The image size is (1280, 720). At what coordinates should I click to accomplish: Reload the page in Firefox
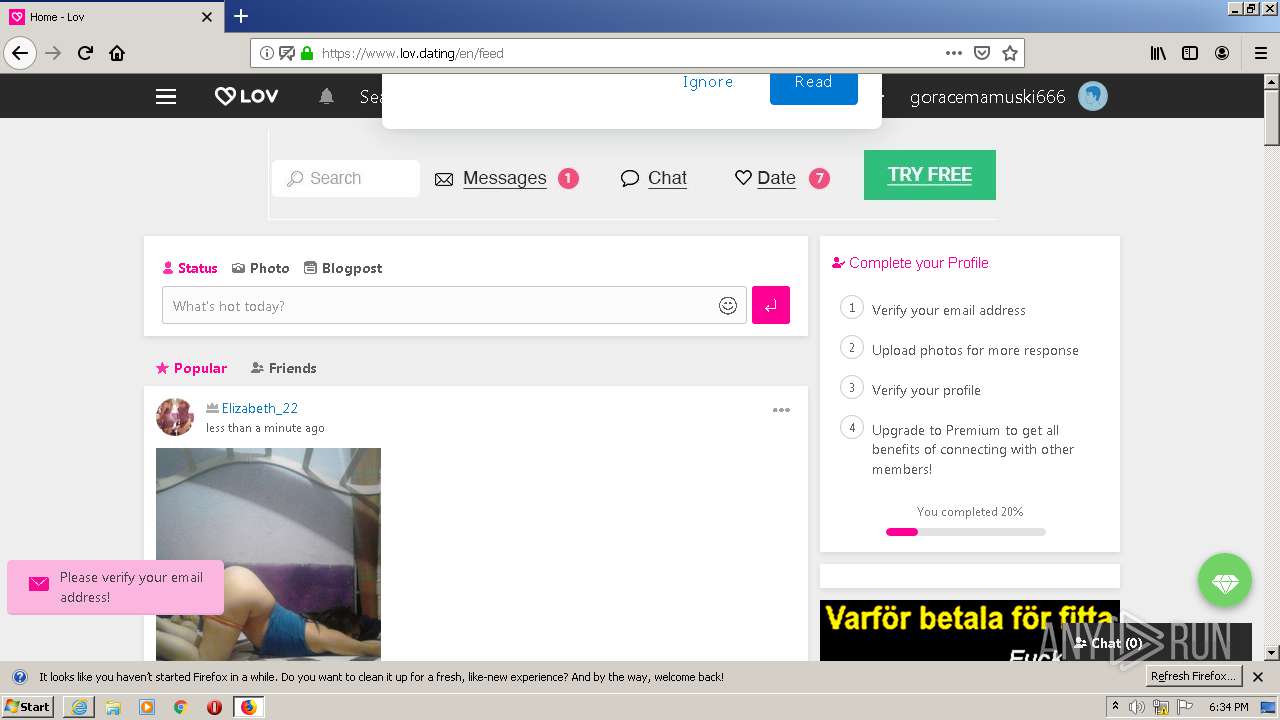pos(85,53)
